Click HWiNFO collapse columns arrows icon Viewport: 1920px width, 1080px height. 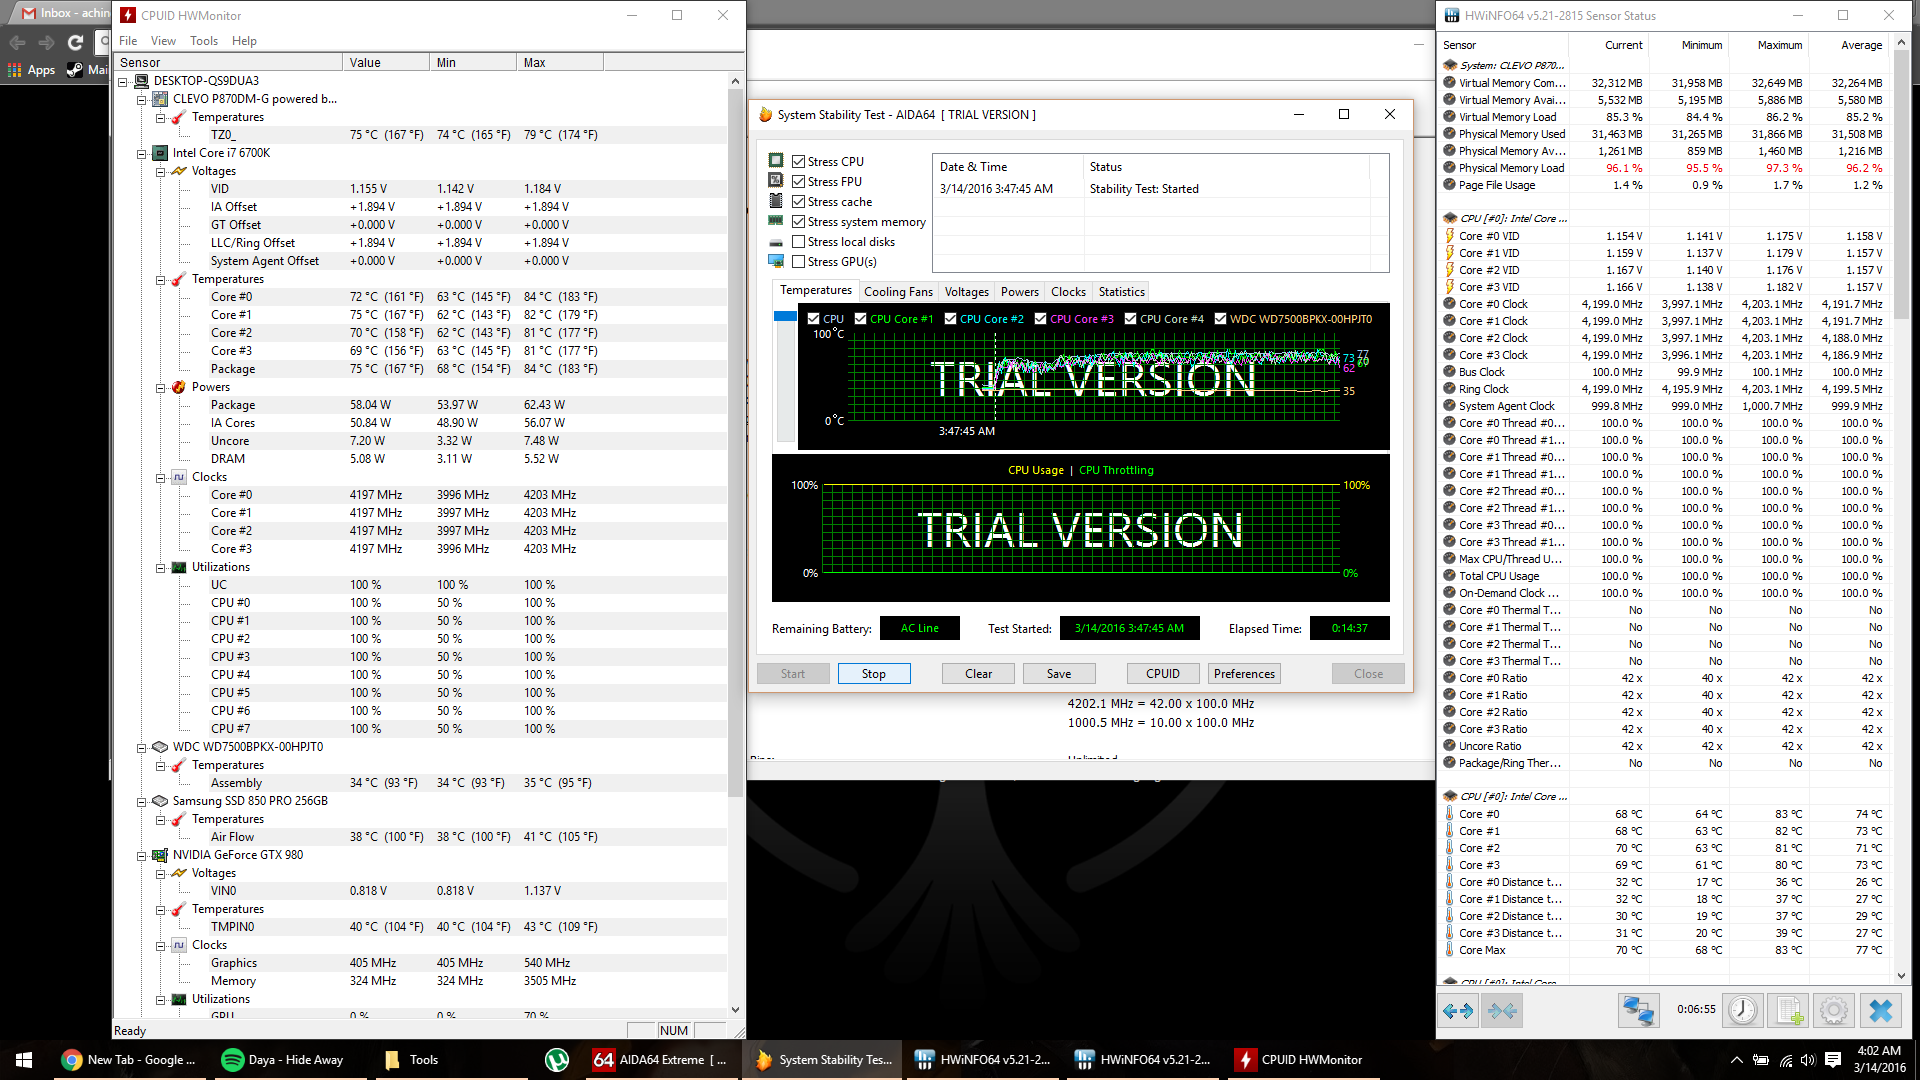[1502, 1011]
